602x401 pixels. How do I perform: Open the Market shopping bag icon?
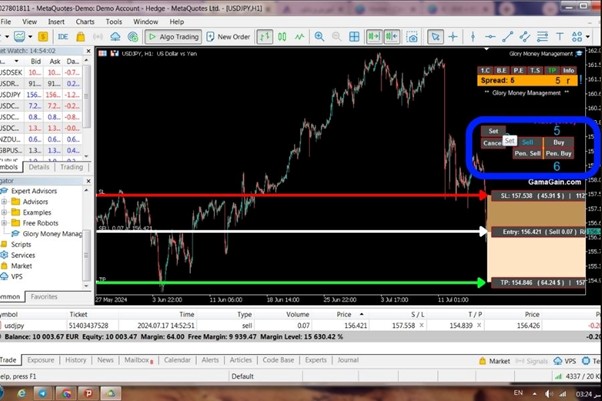tap(81, 37)
